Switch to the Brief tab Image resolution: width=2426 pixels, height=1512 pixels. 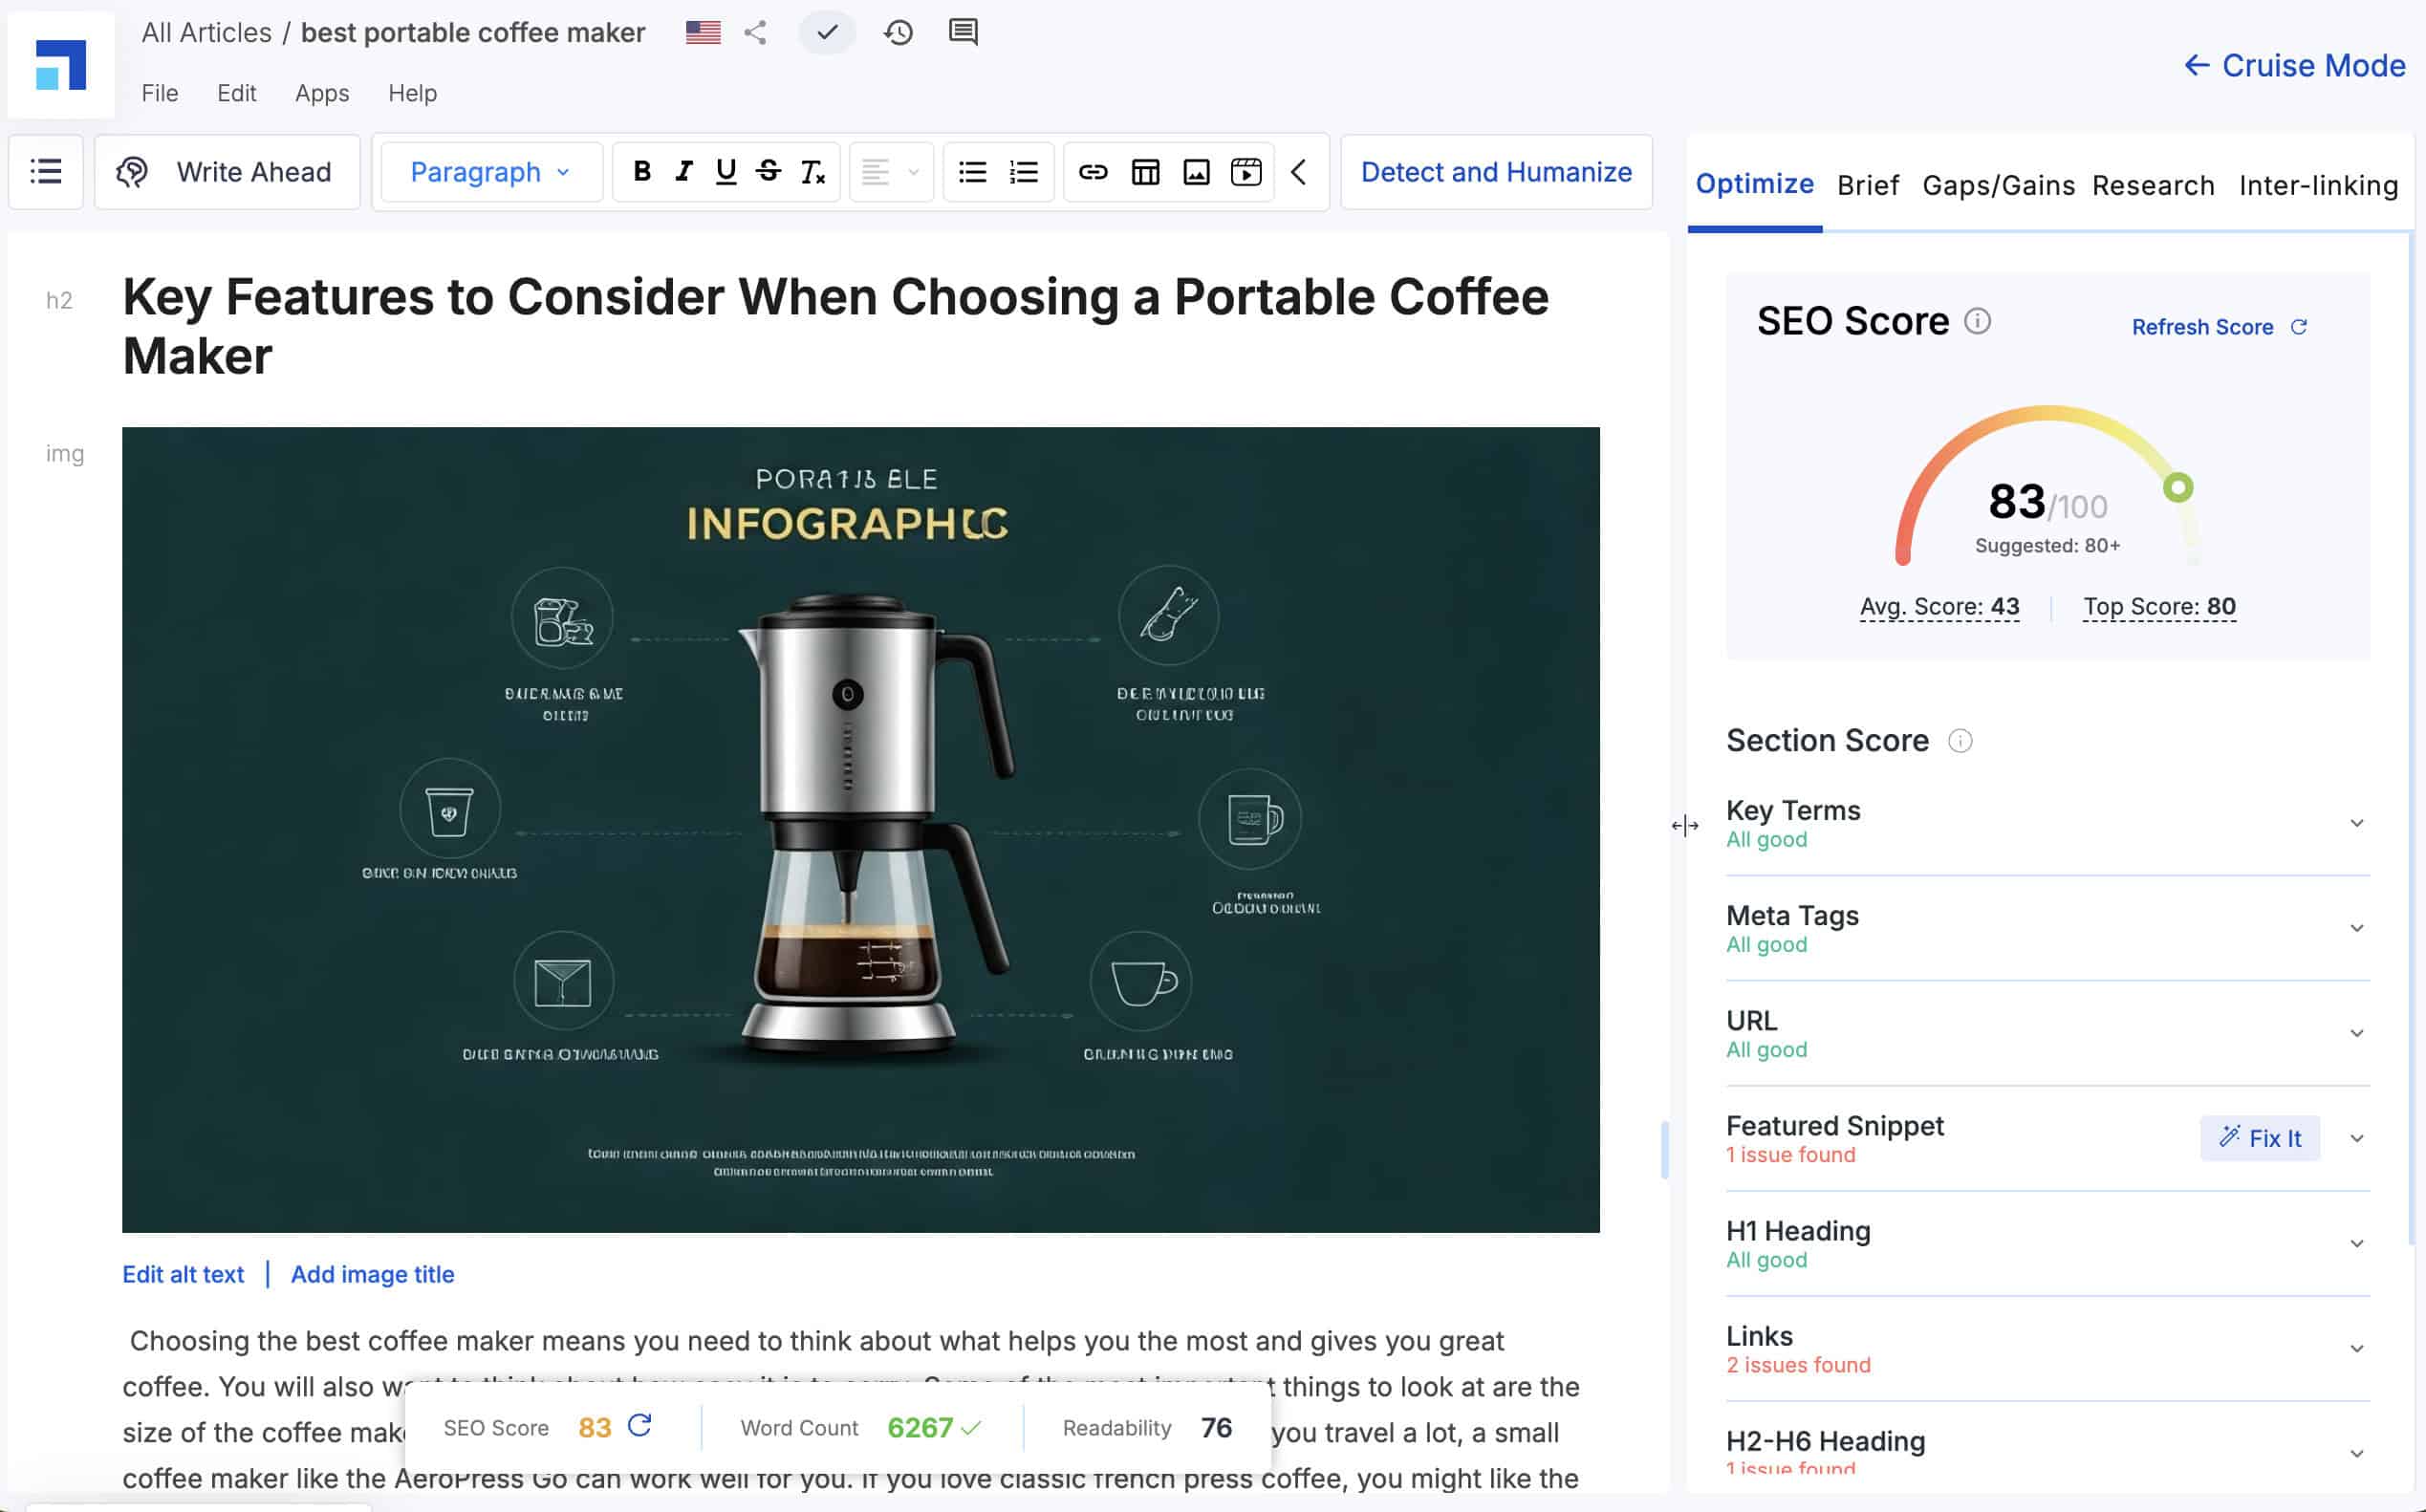click(x=1868, y=185)
